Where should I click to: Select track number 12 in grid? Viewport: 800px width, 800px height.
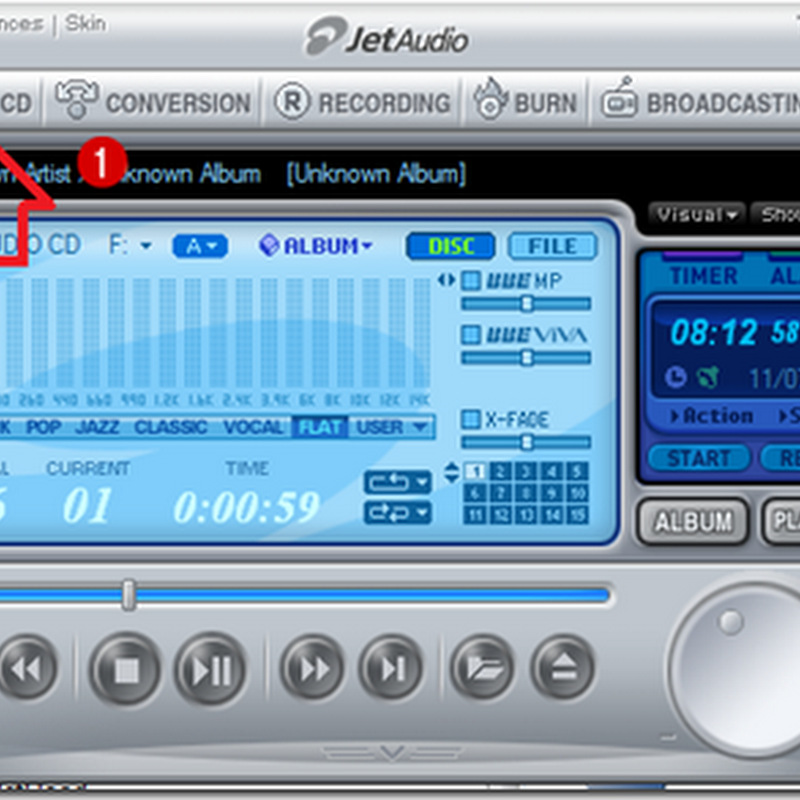tap(501, 515)
